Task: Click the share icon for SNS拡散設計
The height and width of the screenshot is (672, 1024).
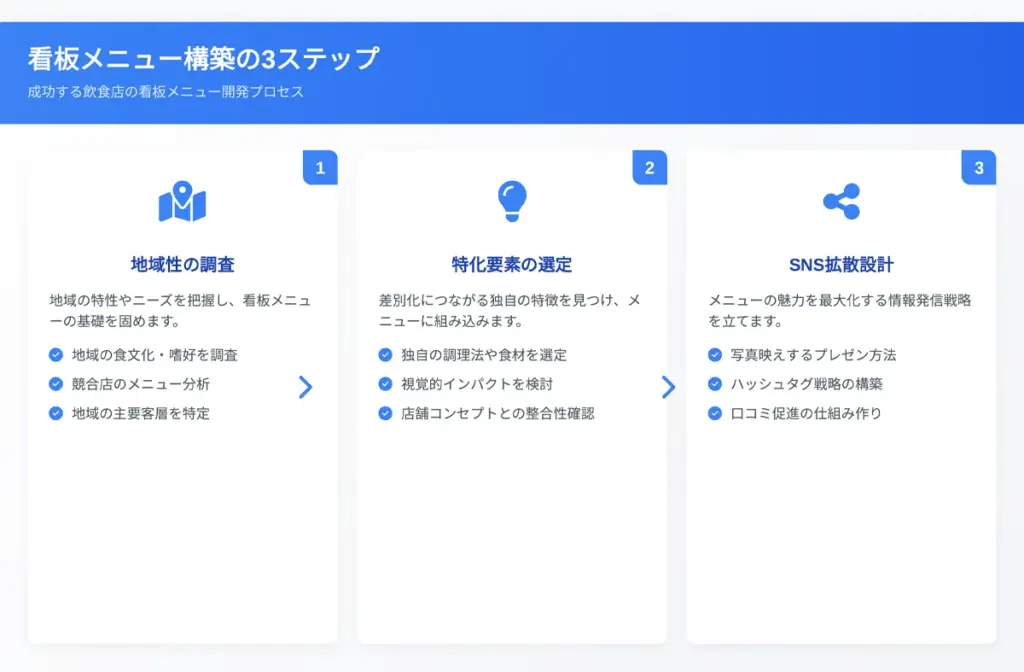Action: 841,201
